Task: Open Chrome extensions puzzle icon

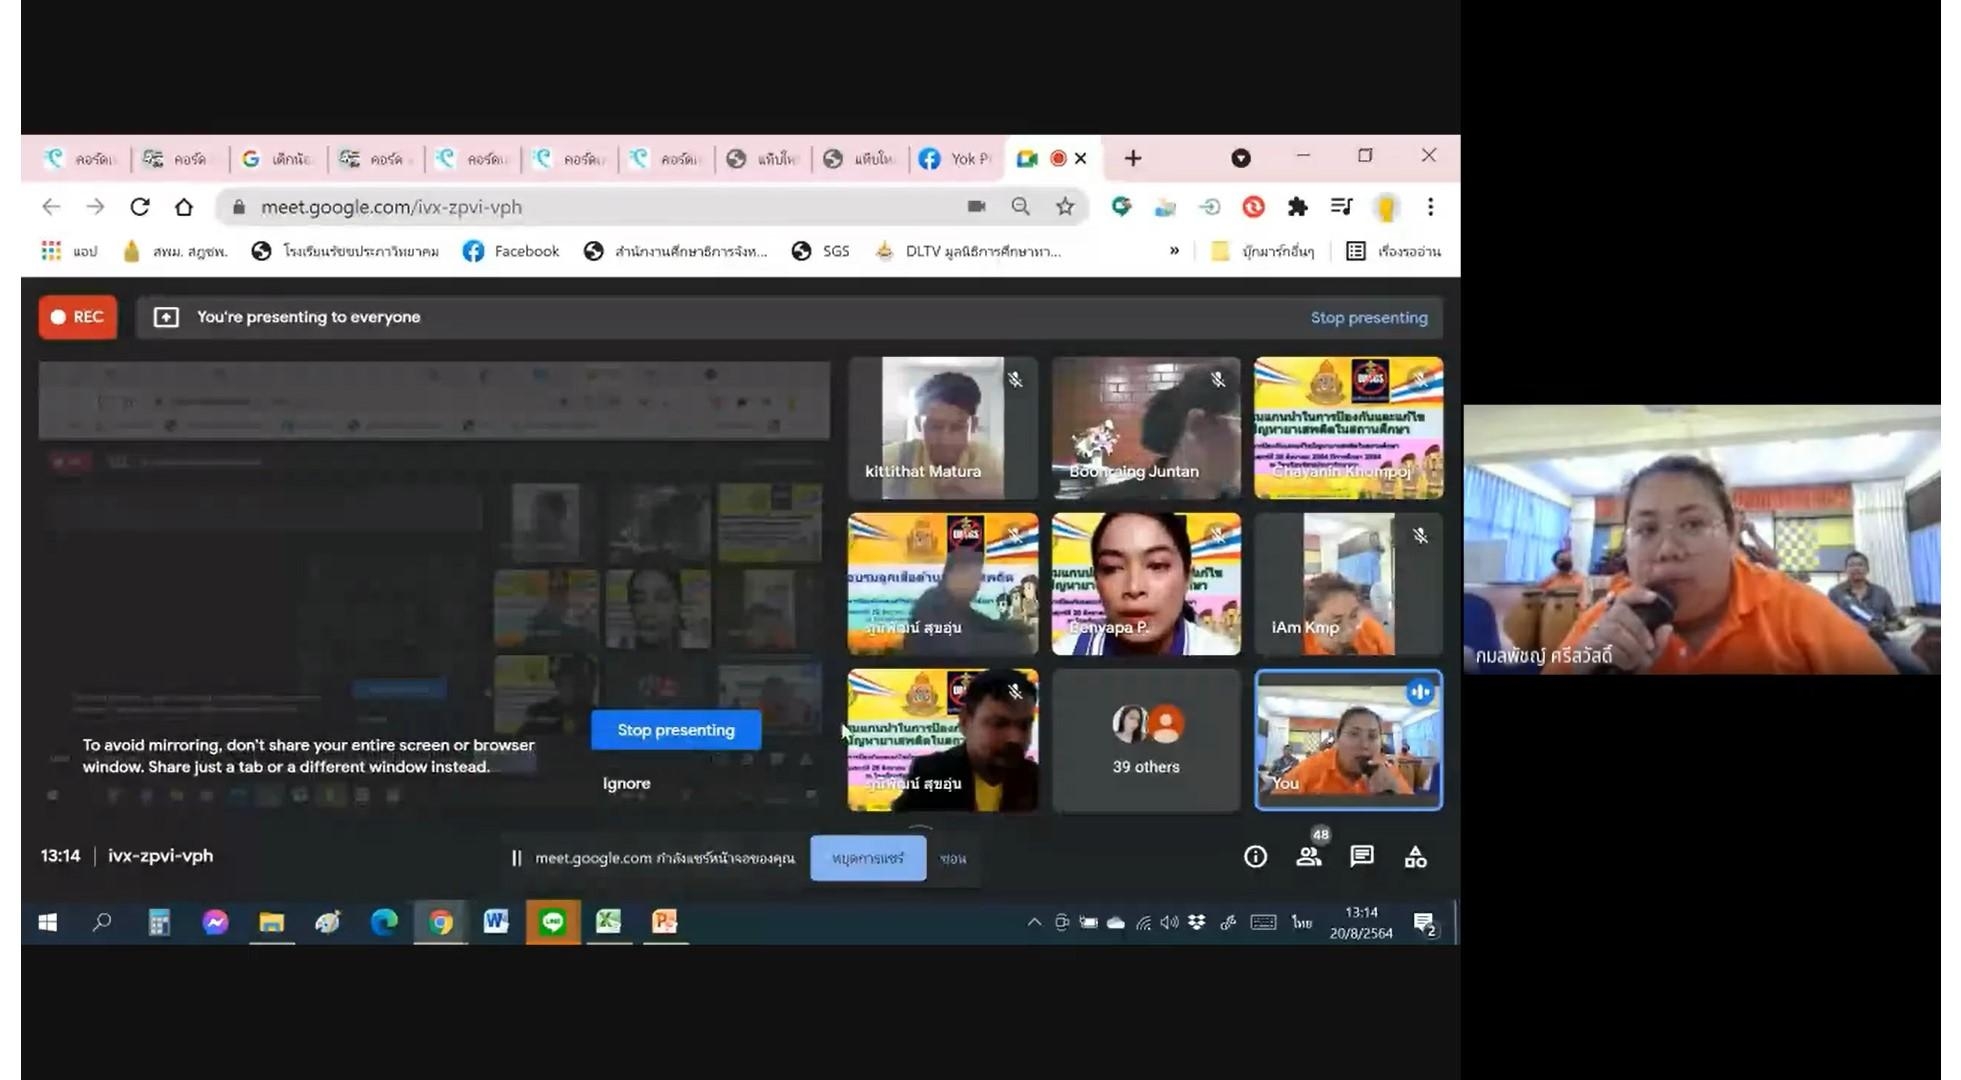Action: click(1297, 207)
